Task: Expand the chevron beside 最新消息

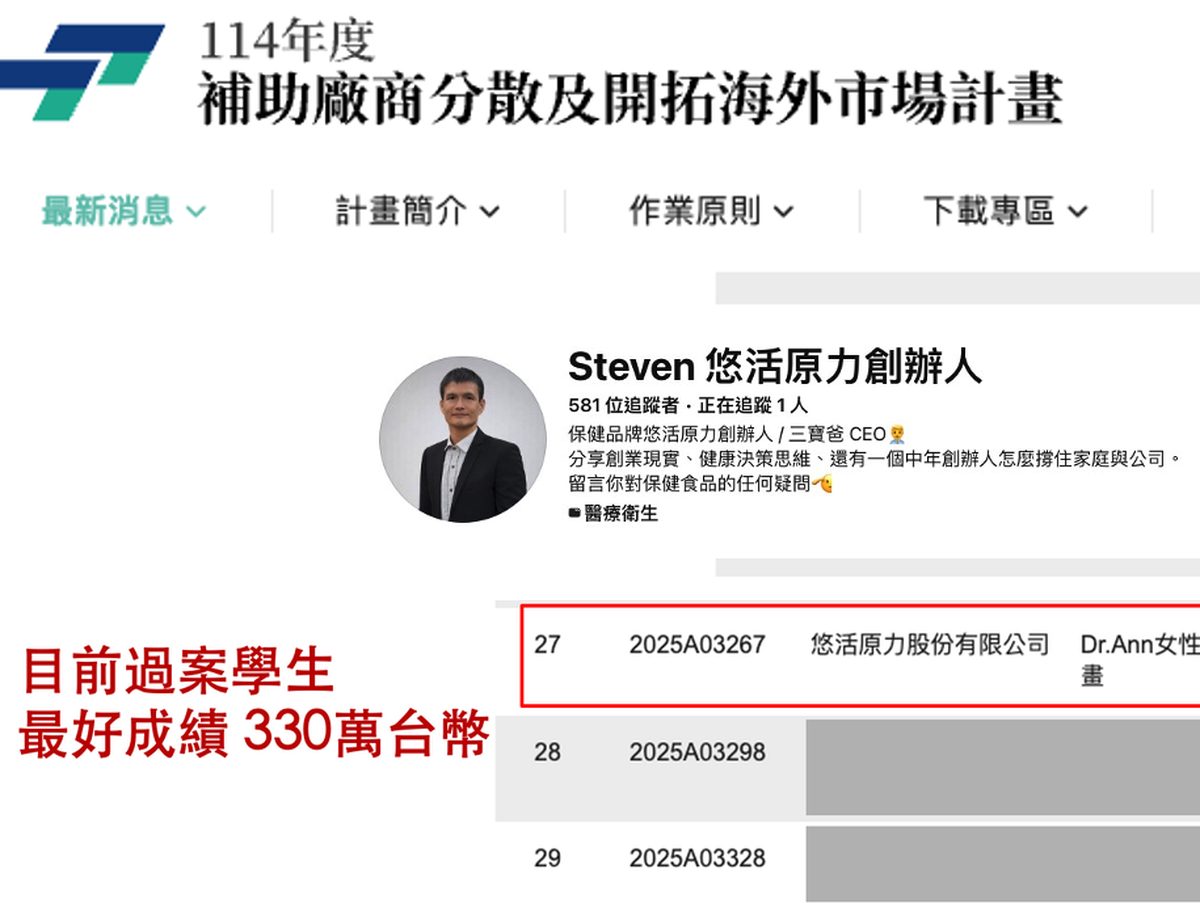Action: [195, 212]
